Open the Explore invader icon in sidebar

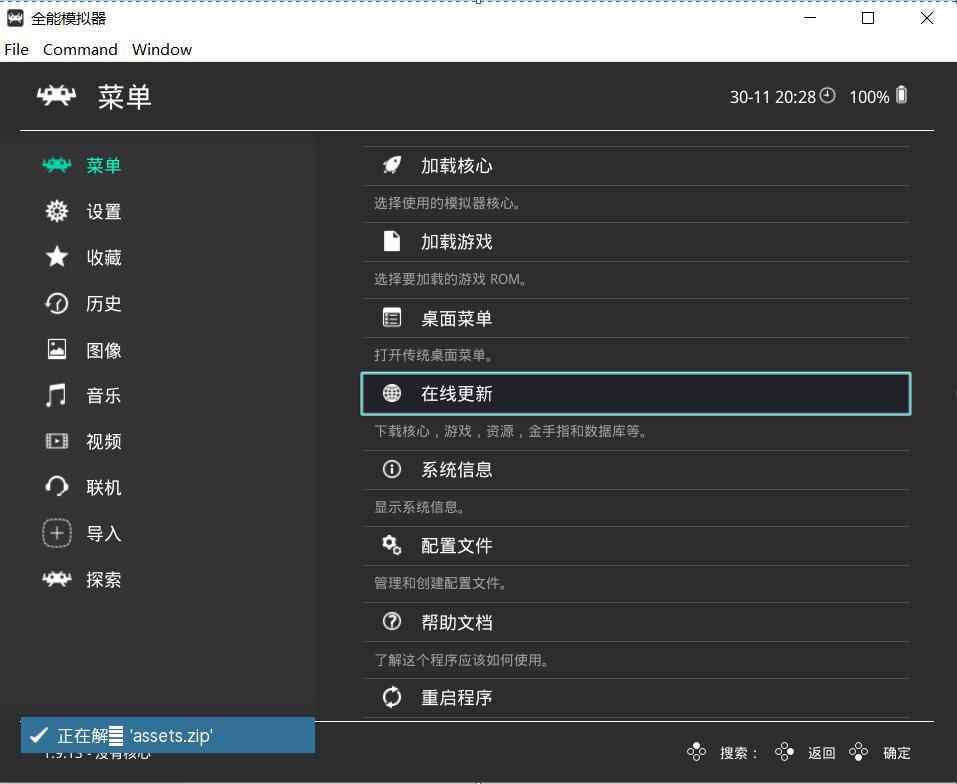click(x=57, y=579)
